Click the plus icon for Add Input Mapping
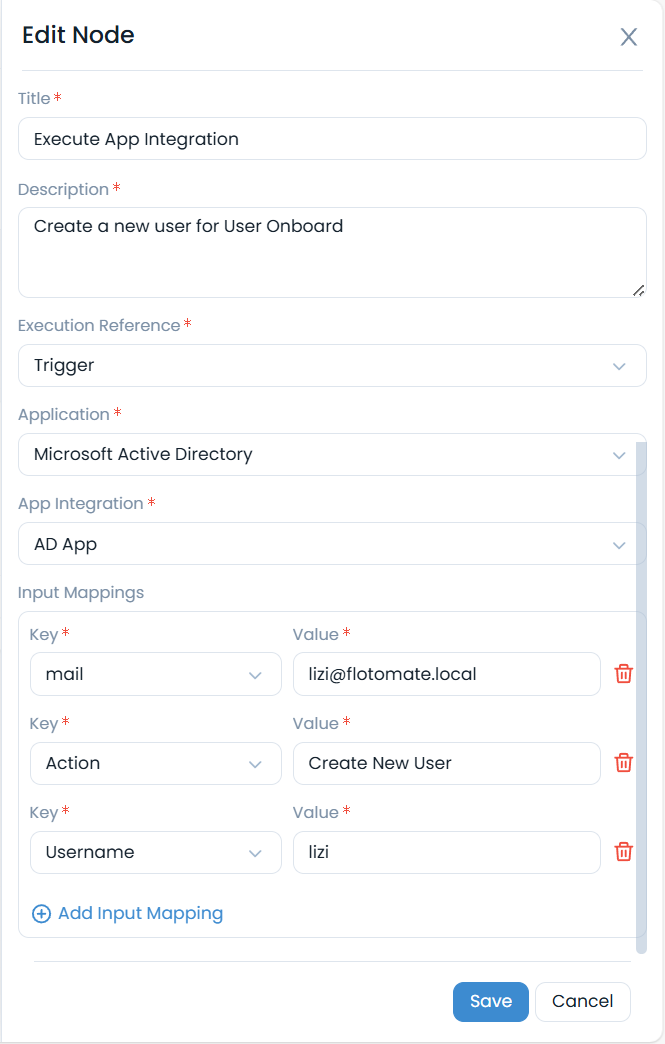The image size is (665, 1044). point(41,914)
